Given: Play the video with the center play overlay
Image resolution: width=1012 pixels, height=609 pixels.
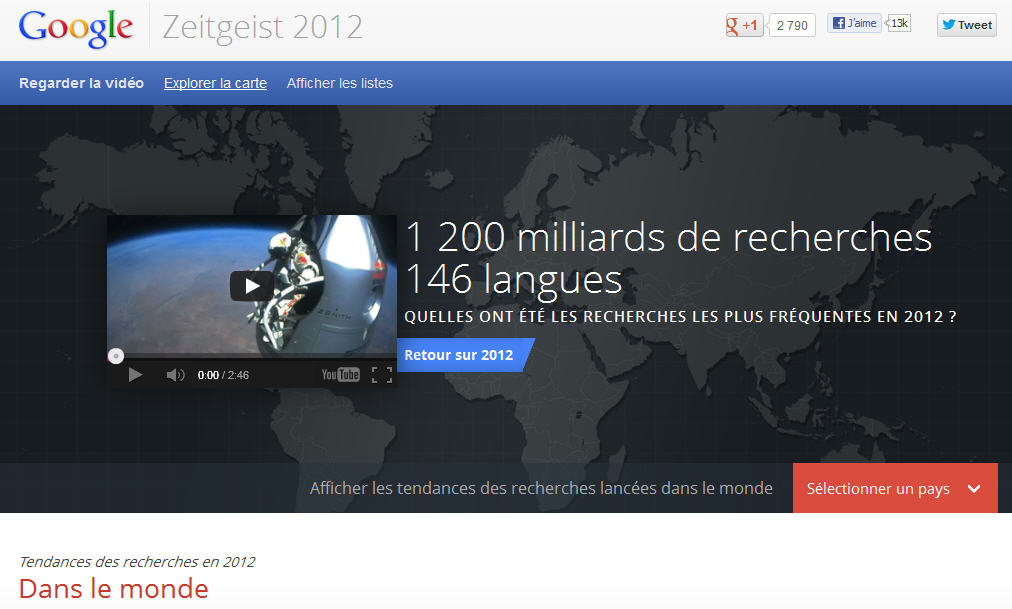Looking at the screenshot, I should tap(252, 286).
